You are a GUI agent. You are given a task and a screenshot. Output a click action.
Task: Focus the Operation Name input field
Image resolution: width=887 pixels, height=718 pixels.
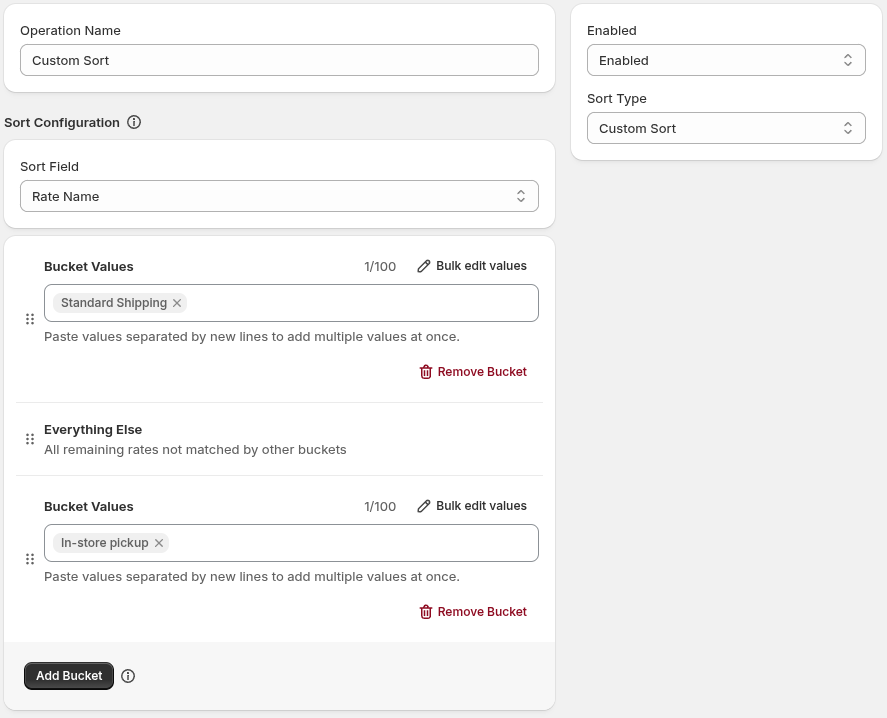pyautogui.click(x=279, y=60)
